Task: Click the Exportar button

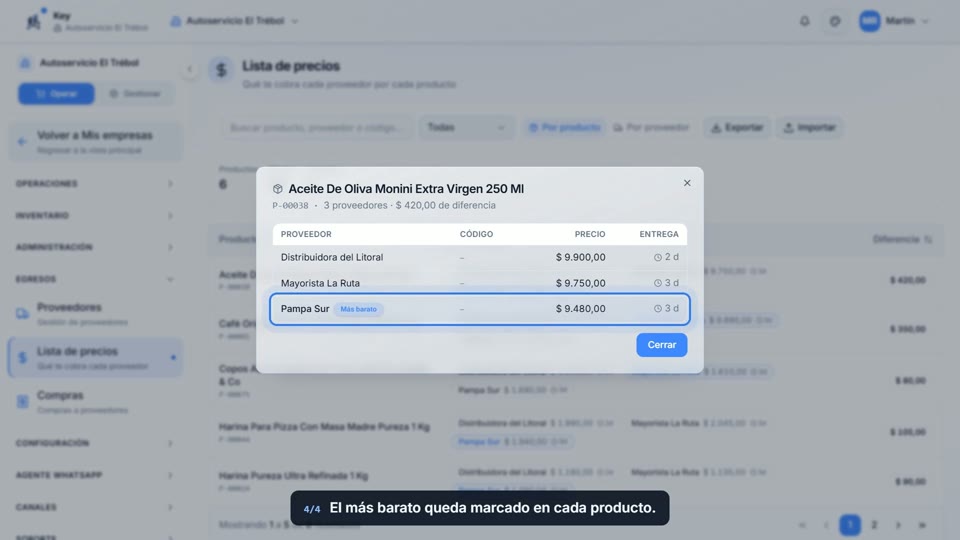Action: tap(737, 127)
